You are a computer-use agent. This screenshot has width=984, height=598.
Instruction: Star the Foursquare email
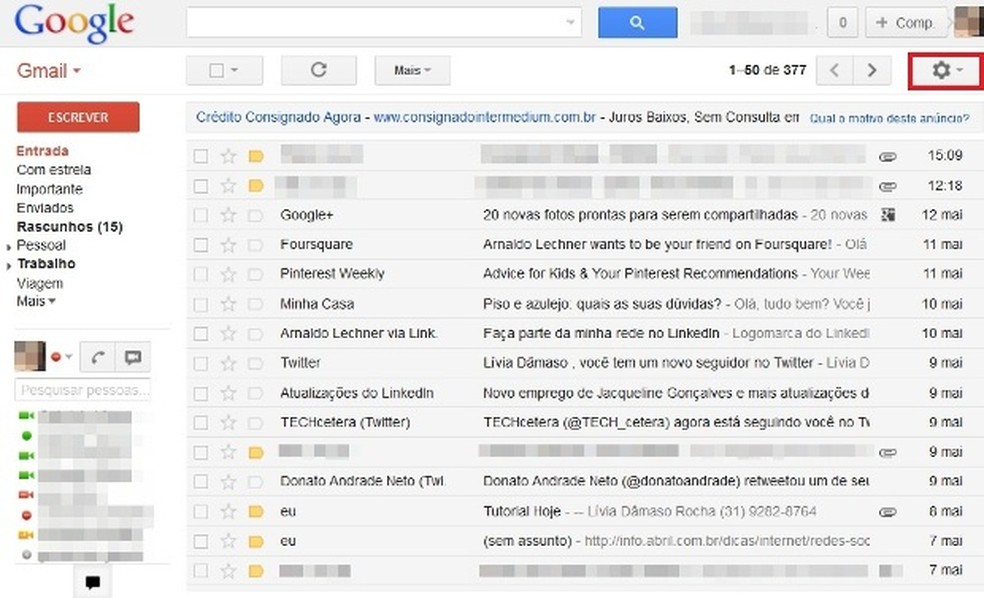point(227,244)
